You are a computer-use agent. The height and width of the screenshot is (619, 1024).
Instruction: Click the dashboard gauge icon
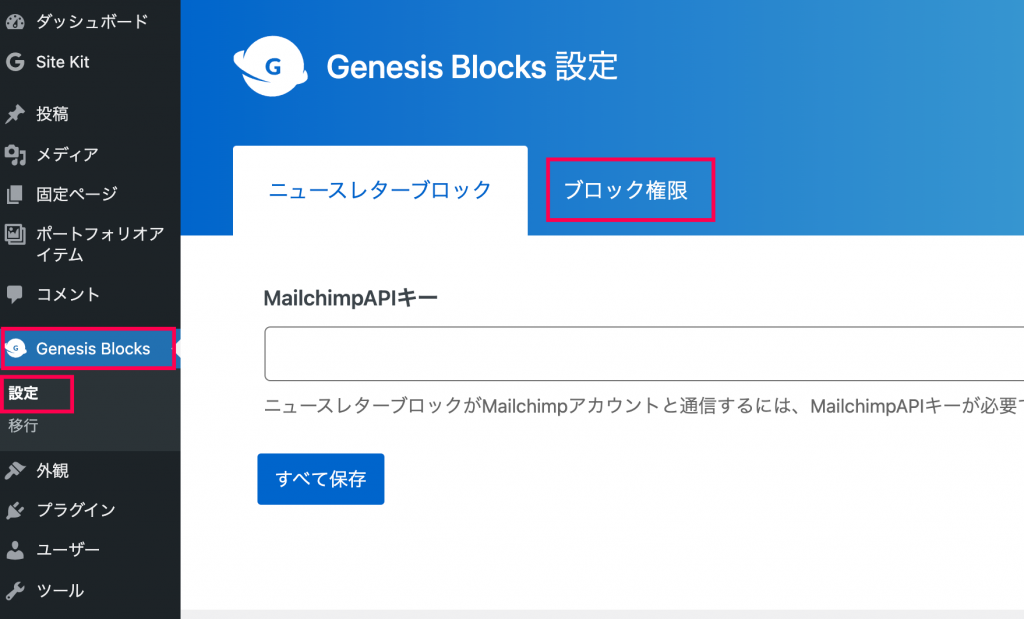tap(15, 22)
